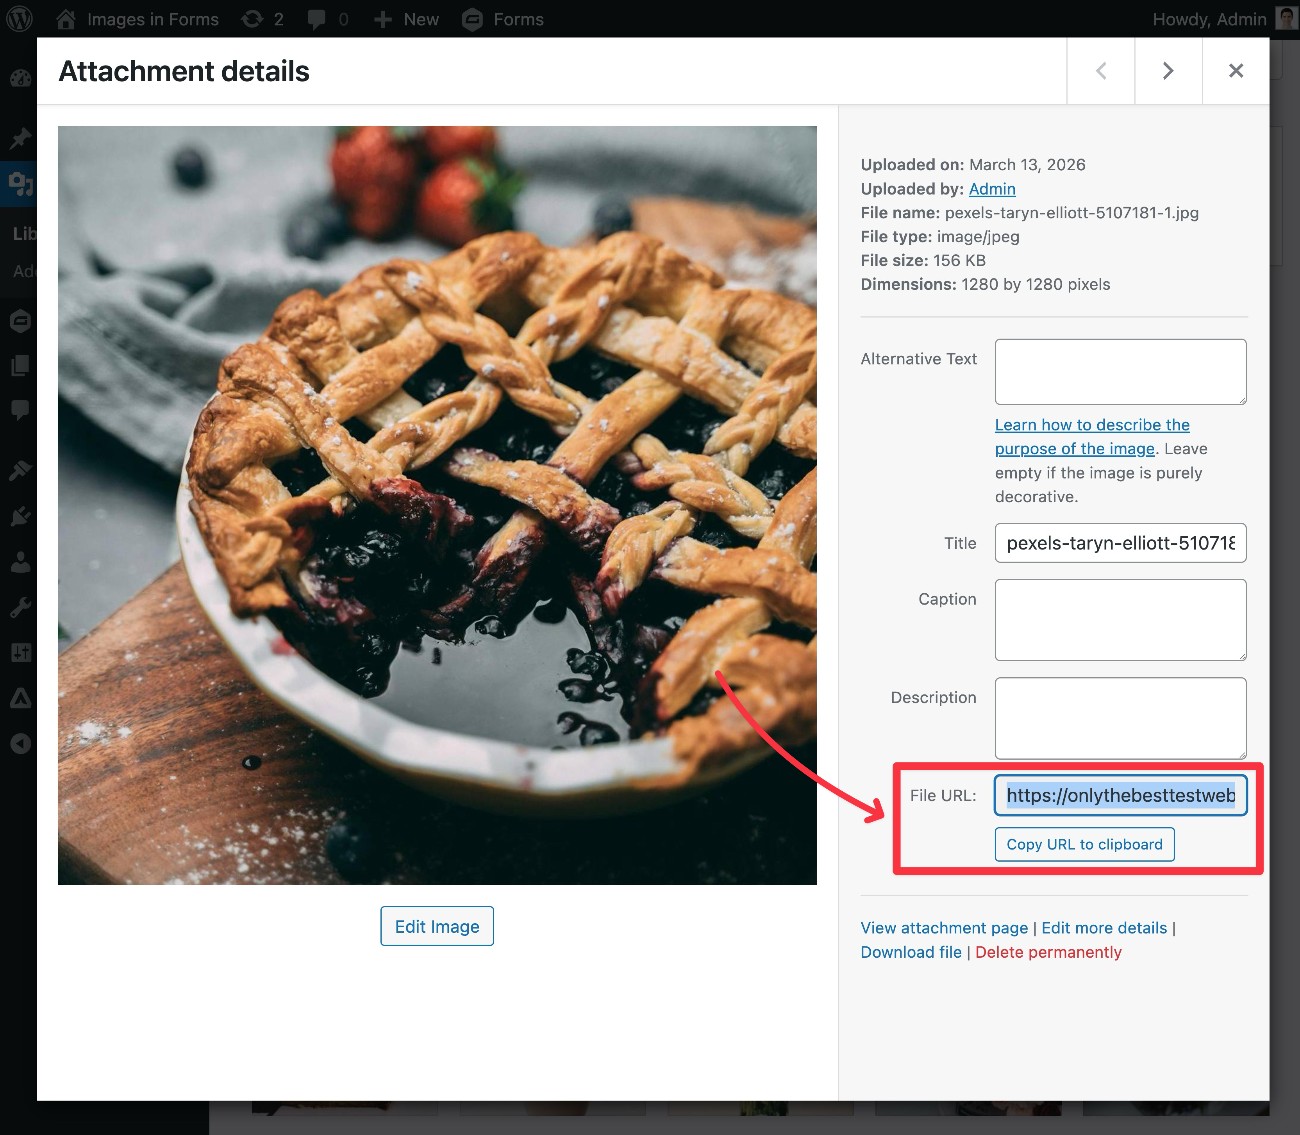Focus the Title input field
This screenshot has width=1300, height=1135.
1120,543
